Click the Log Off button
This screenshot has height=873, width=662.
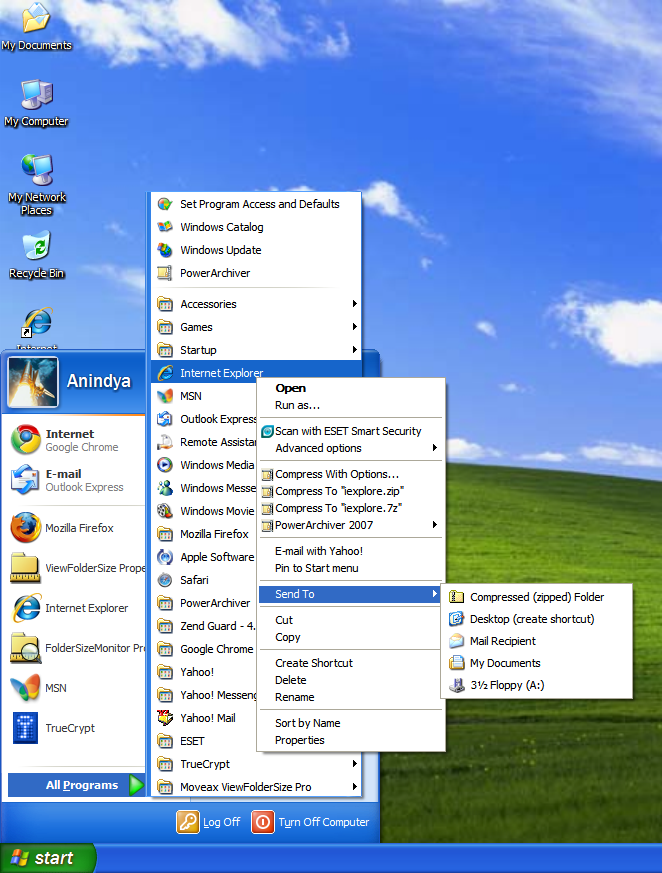pos(209,822)
